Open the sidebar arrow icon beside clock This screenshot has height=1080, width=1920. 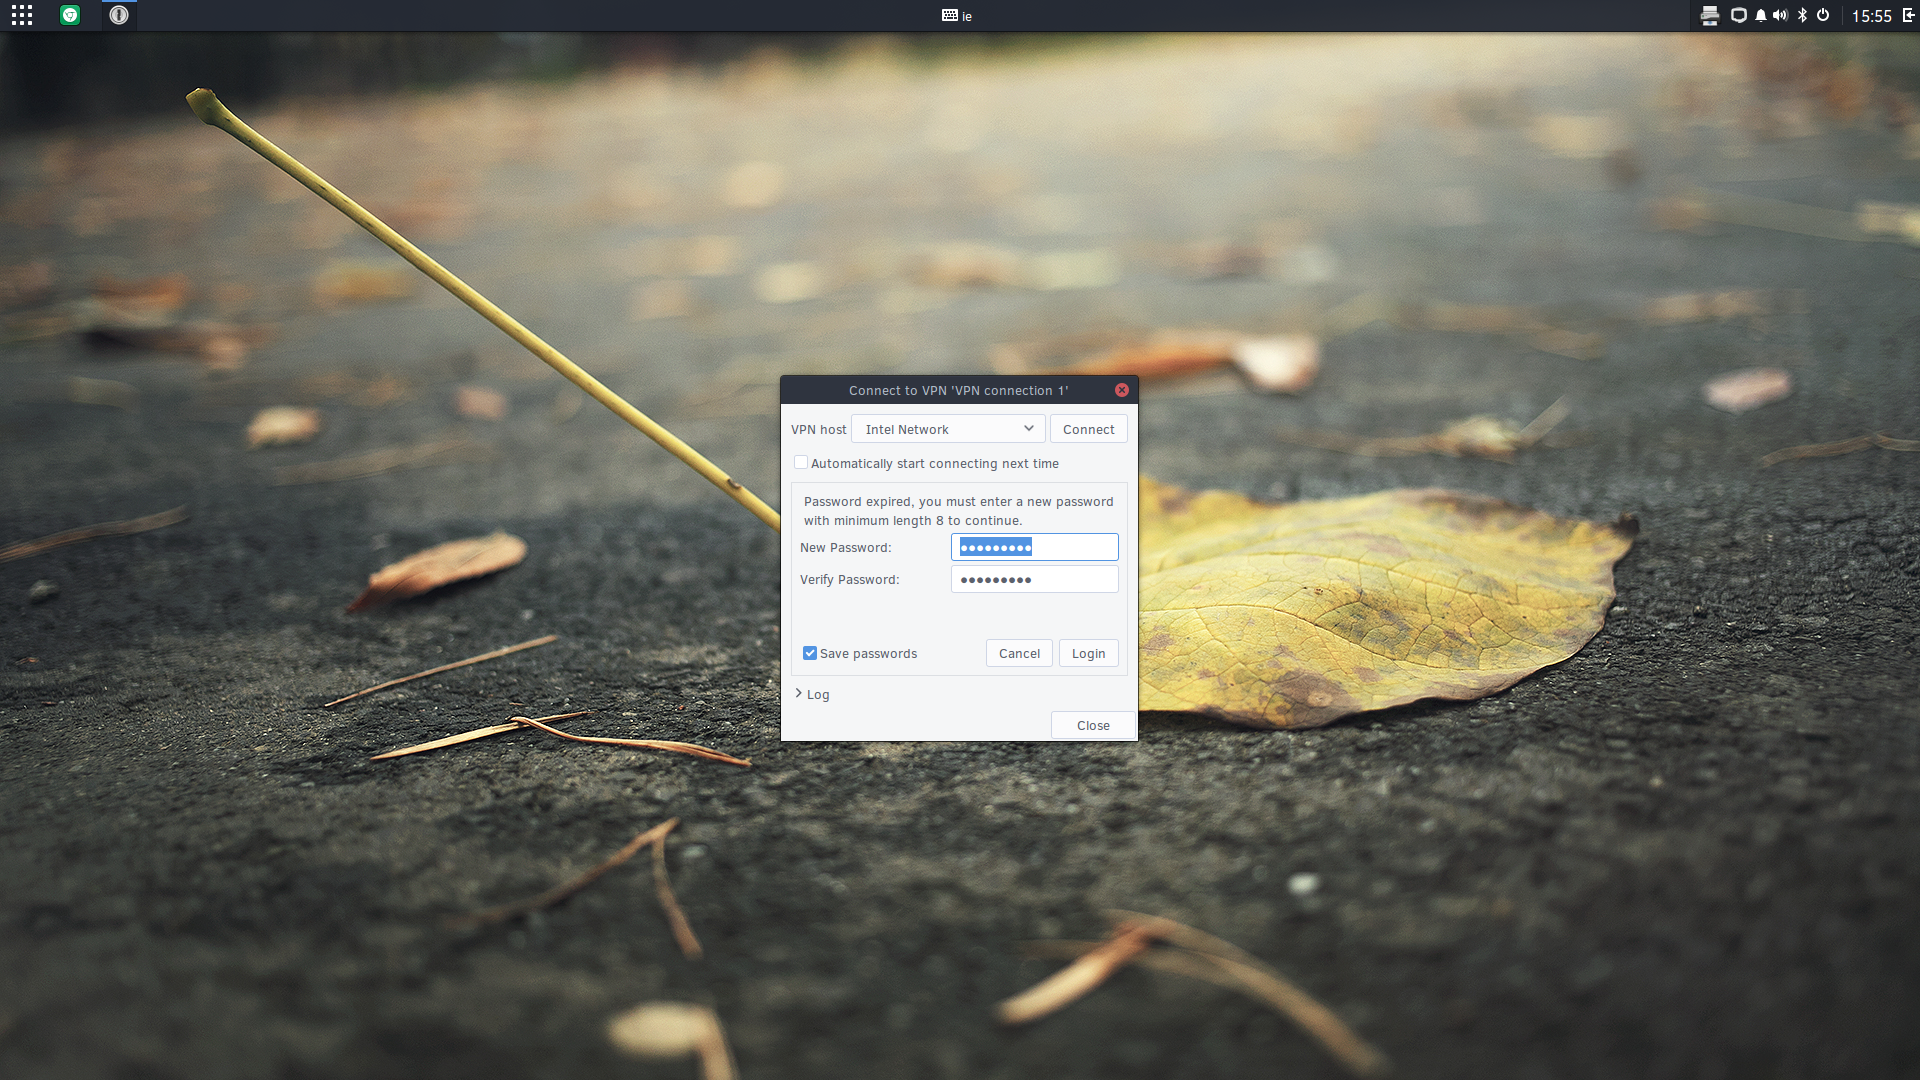(1908, 15)
